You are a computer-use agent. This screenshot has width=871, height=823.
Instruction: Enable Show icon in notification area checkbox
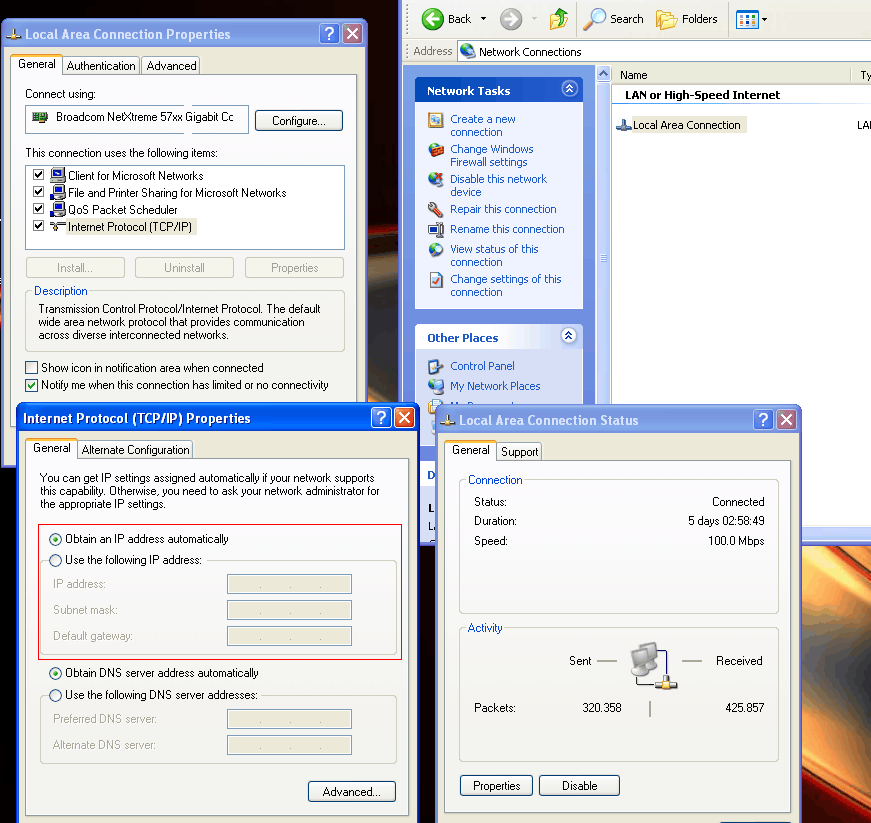click(32, 368)
